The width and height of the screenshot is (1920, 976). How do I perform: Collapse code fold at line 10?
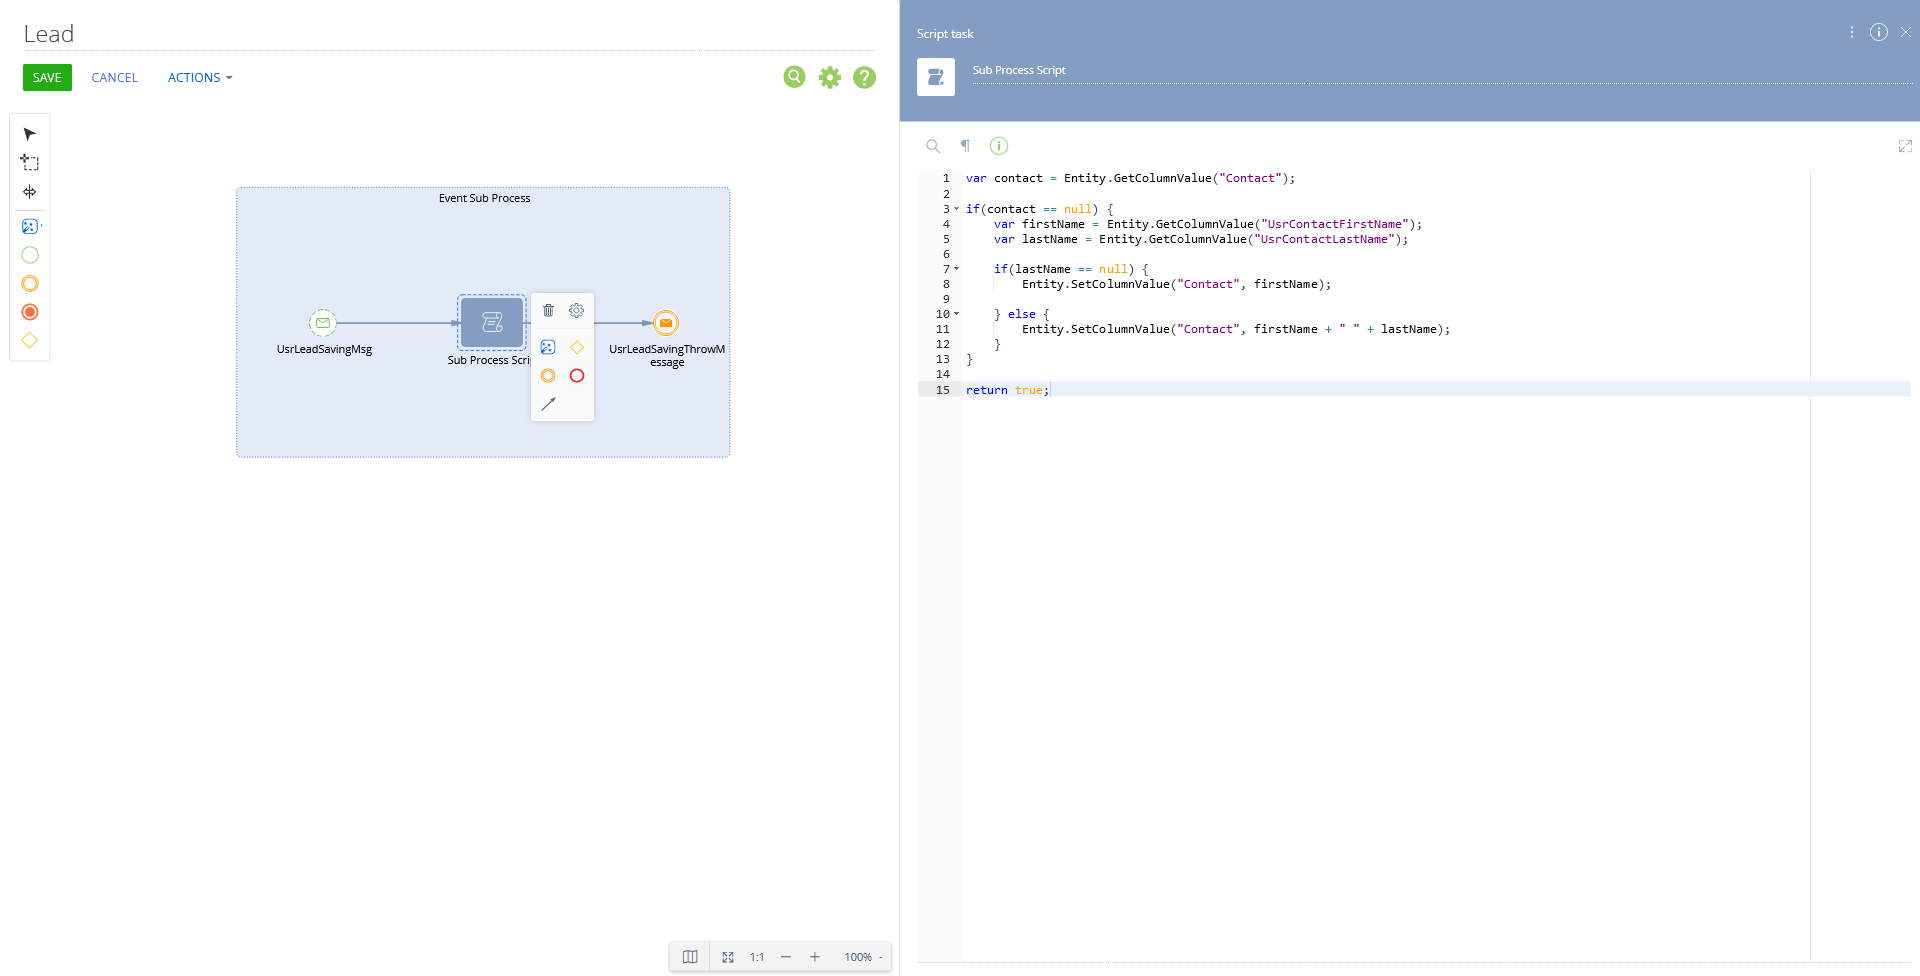pyautogui.click(x=956, y=314)
